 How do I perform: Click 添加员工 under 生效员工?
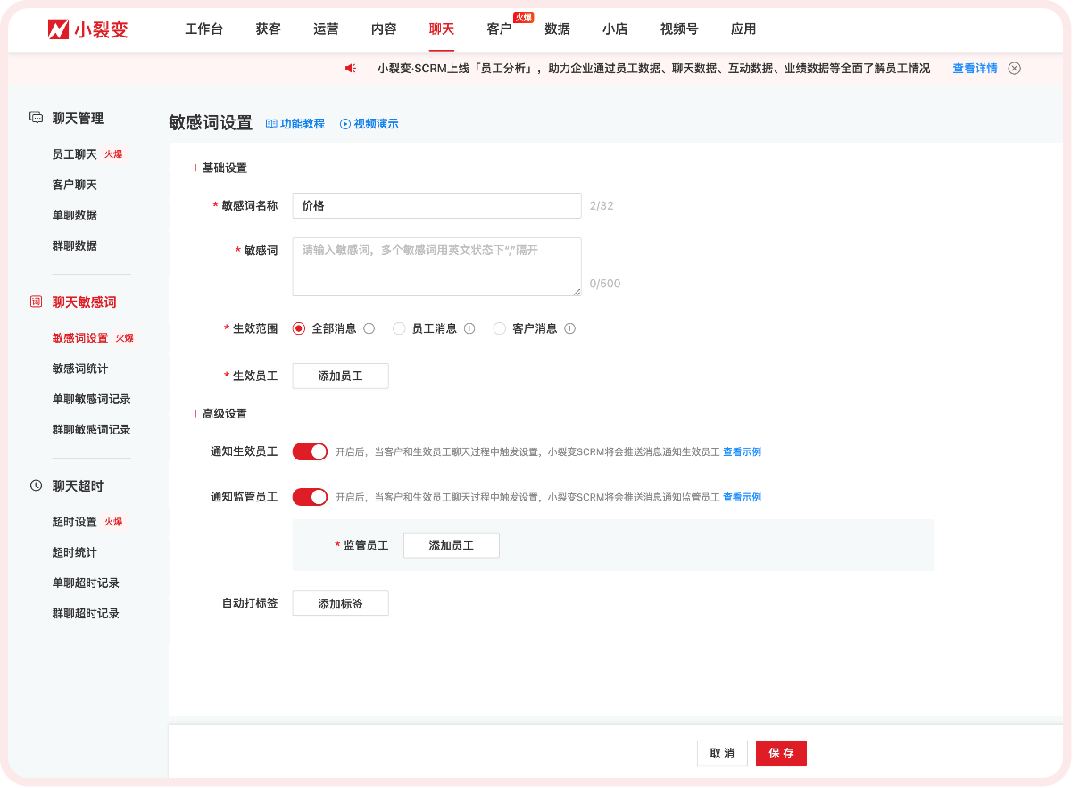[x=340, y=375]
